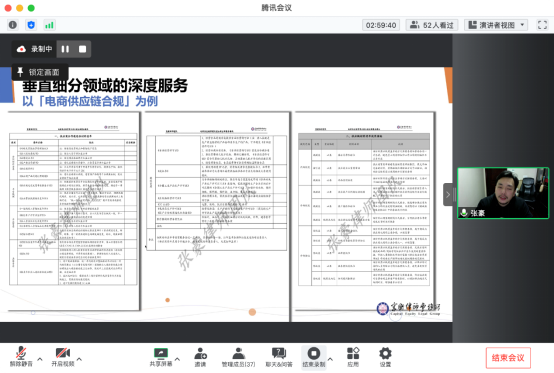Click the red 结束会议 button
This screenshot has height=373, width=554.
pyautogui.click(x=508, y=358)
